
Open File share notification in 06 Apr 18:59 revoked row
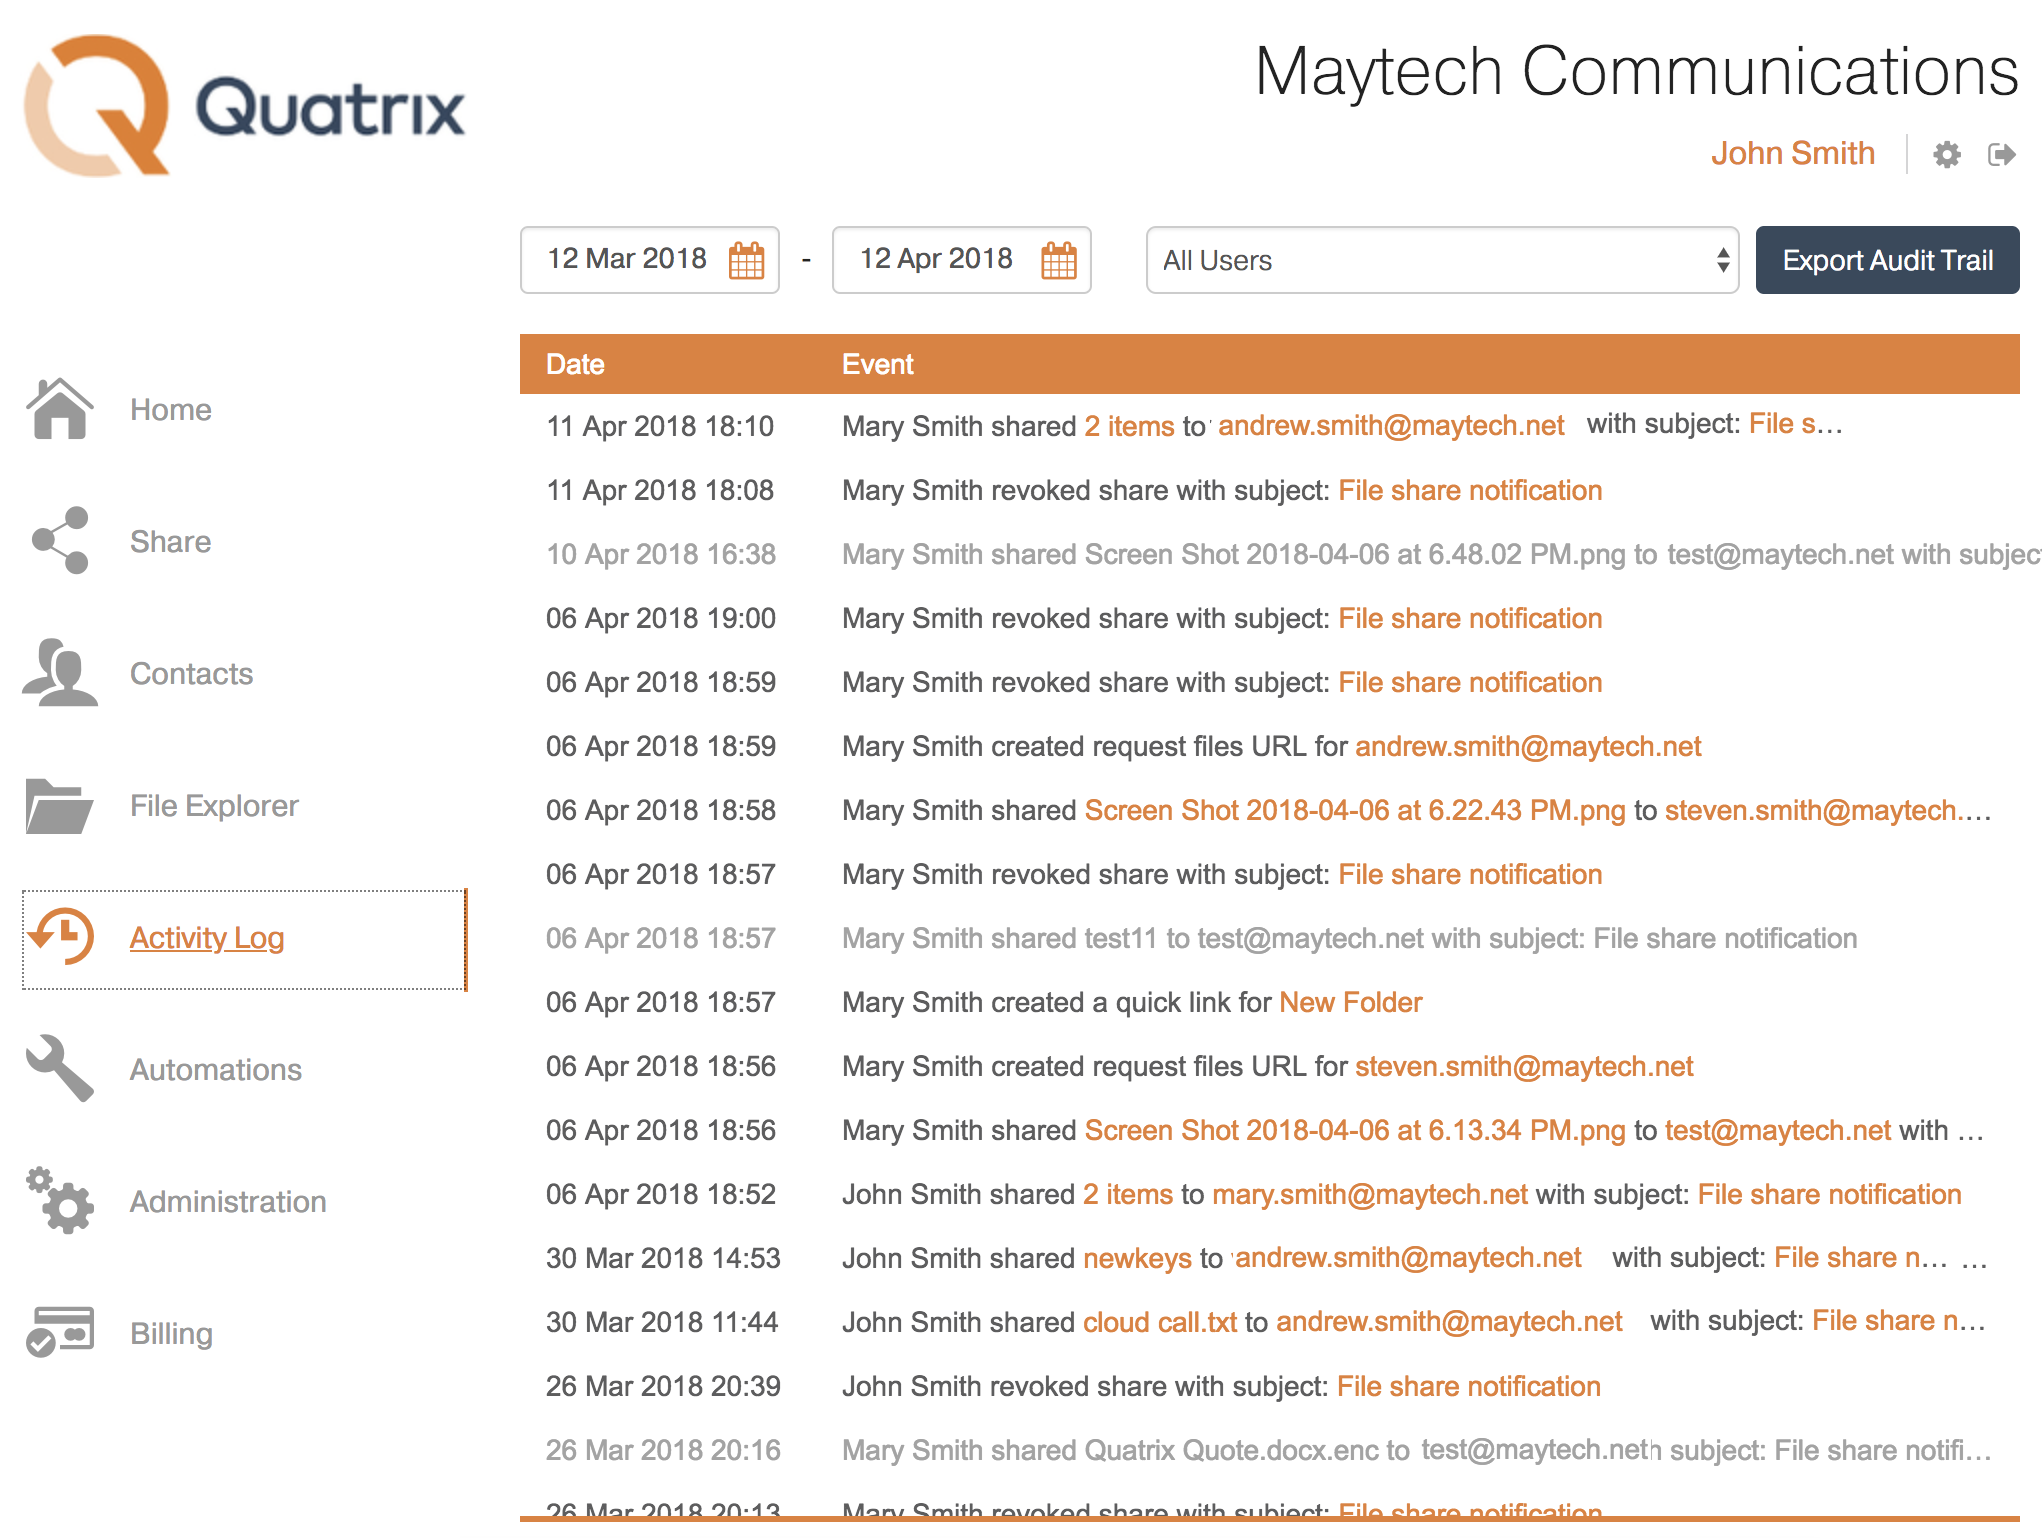tap(1470, 682)
